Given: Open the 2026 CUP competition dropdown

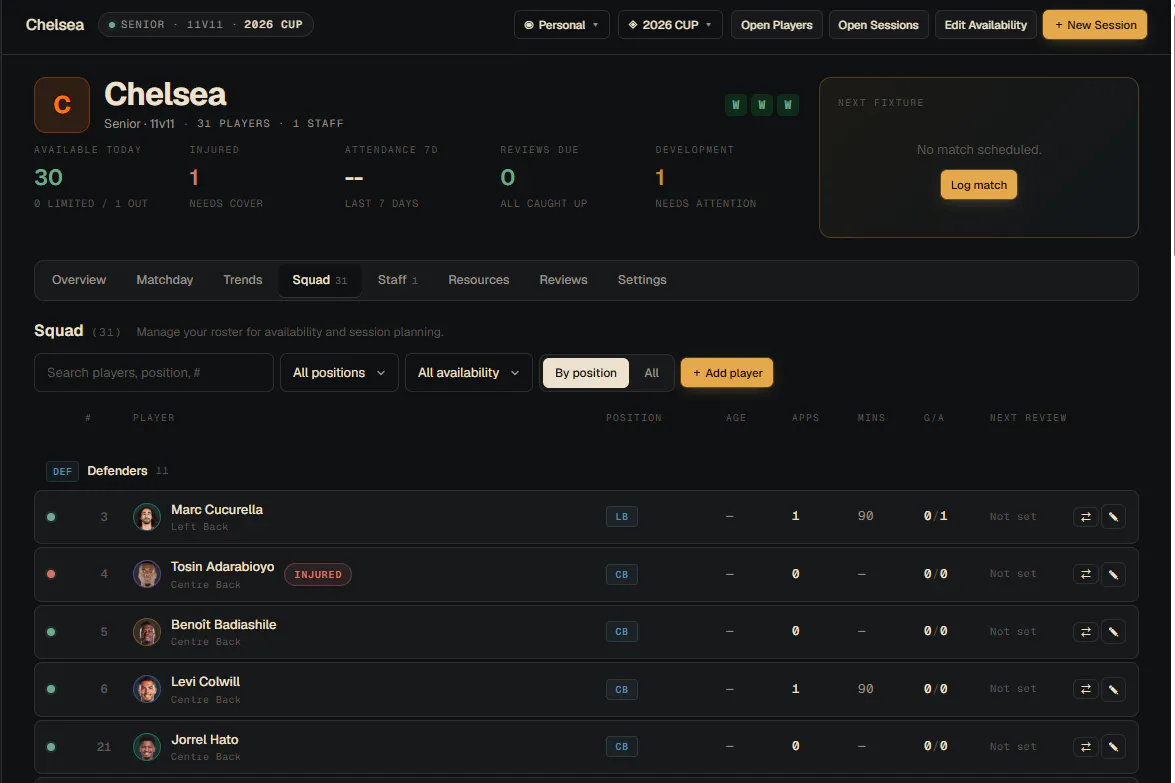Looking at the screenshot, I should (670, 25).
